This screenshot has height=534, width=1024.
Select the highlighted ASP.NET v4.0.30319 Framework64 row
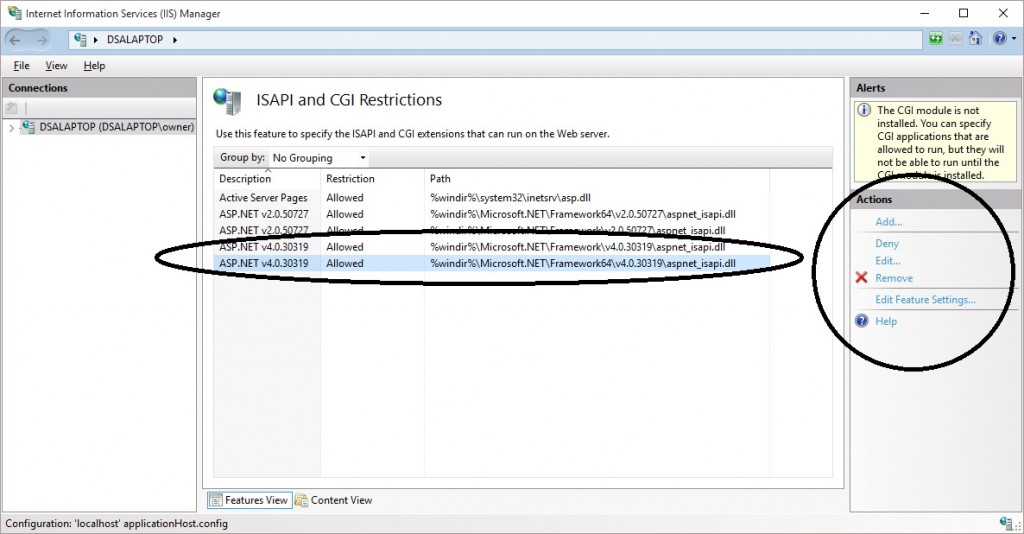click(491, 263)
